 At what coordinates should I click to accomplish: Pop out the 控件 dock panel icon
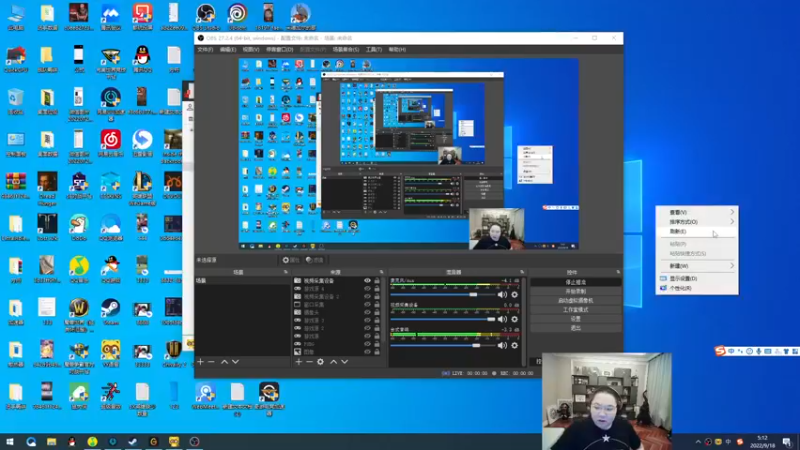click(618, 272)
